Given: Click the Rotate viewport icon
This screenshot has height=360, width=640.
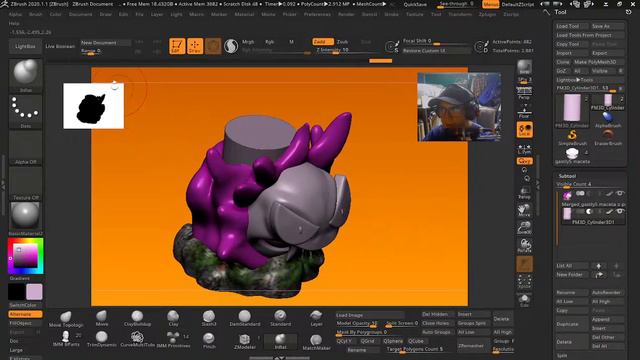Looking at the screenshot, I should [x=524, y=245].
